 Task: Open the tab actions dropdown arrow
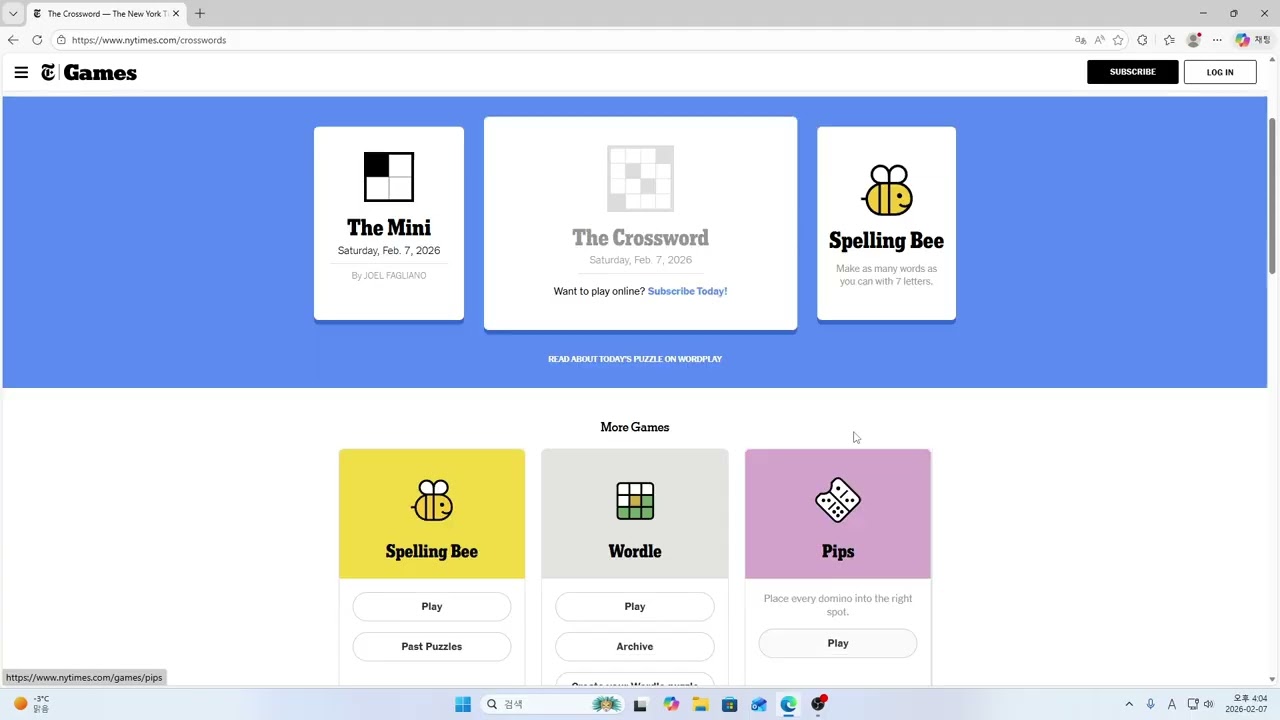[x=13, y=14]
